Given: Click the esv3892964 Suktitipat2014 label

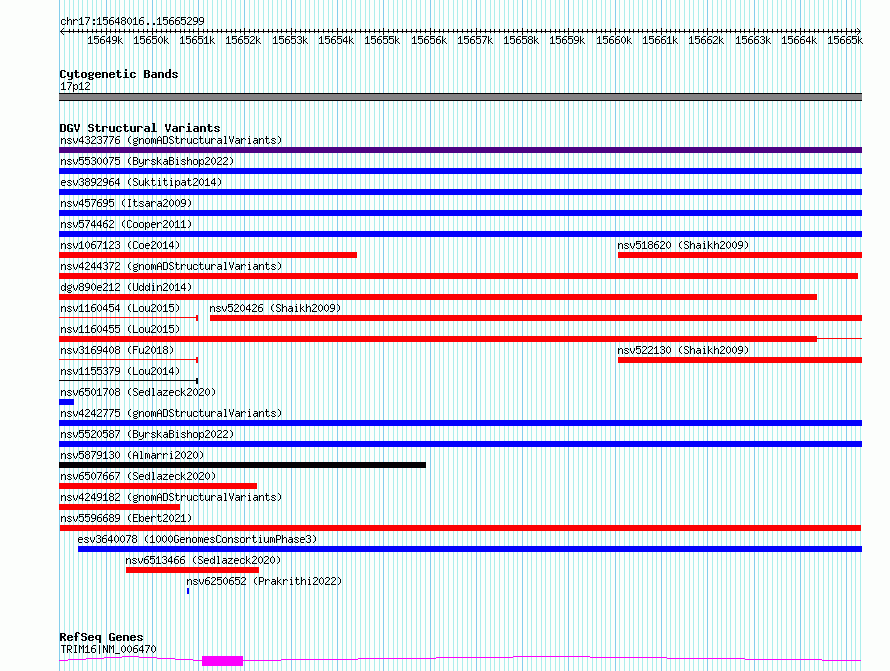Looking at the screenshot, I should pos(141,182).
